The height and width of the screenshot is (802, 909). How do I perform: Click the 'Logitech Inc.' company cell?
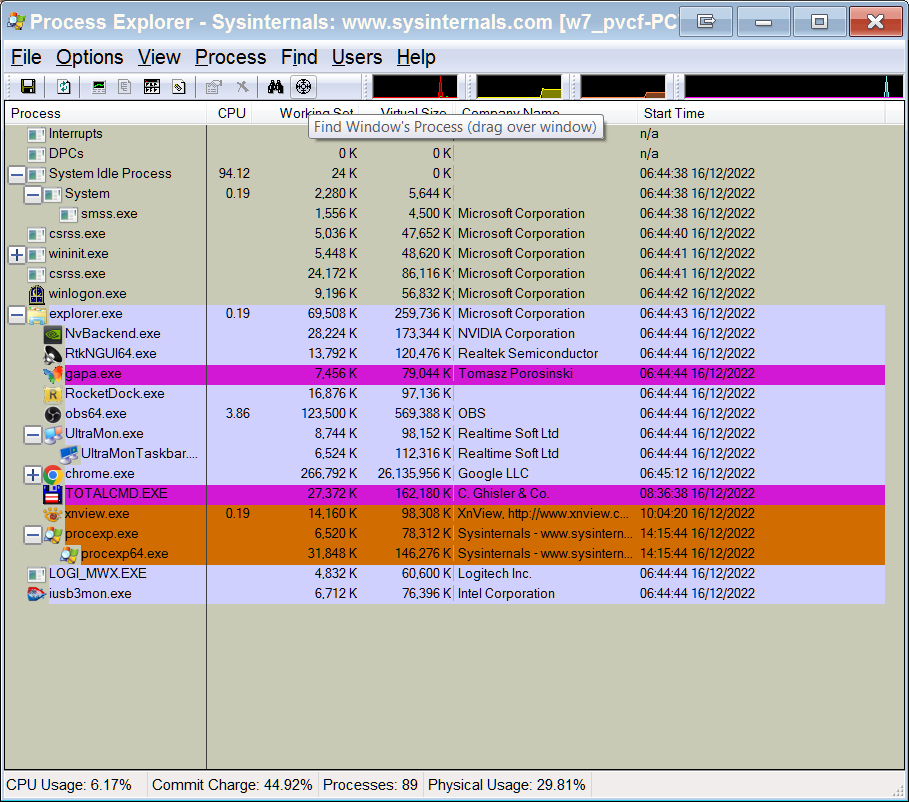click(495, 574)
